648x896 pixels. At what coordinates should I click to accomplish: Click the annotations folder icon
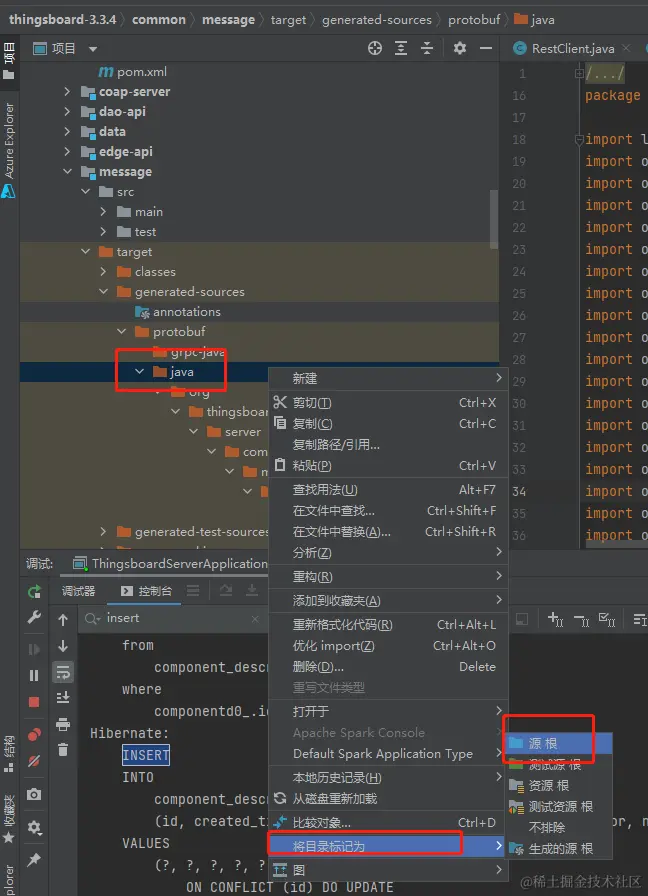142,312
